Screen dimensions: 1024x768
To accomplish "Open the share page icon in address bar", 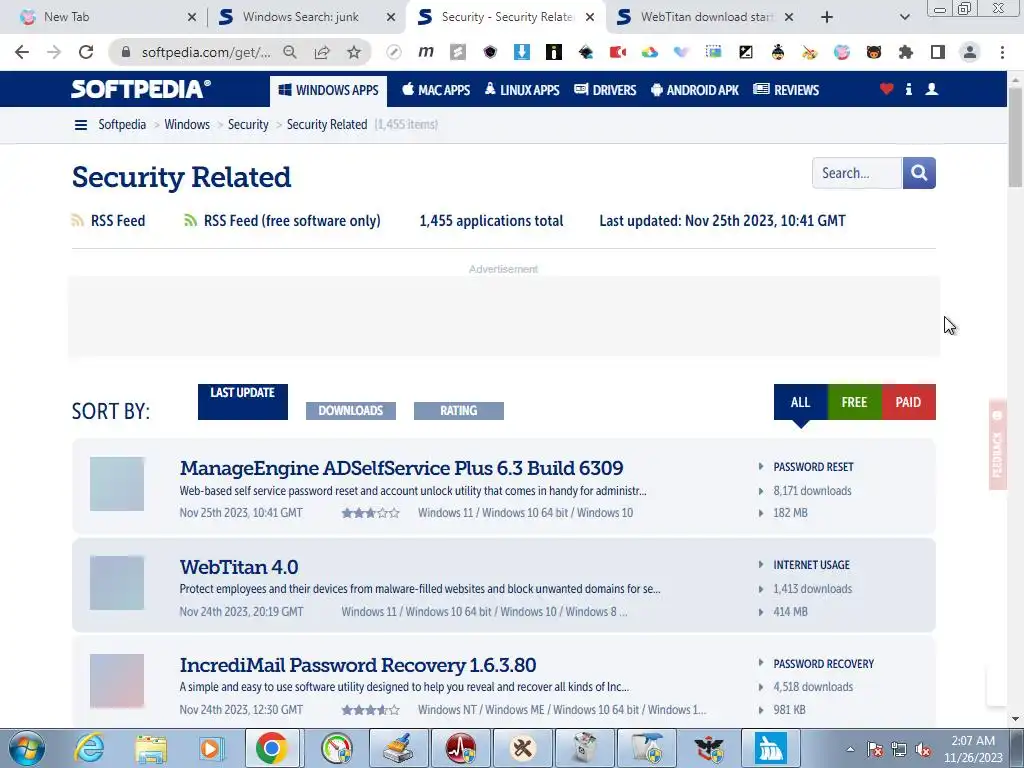I will pos(322,52).
